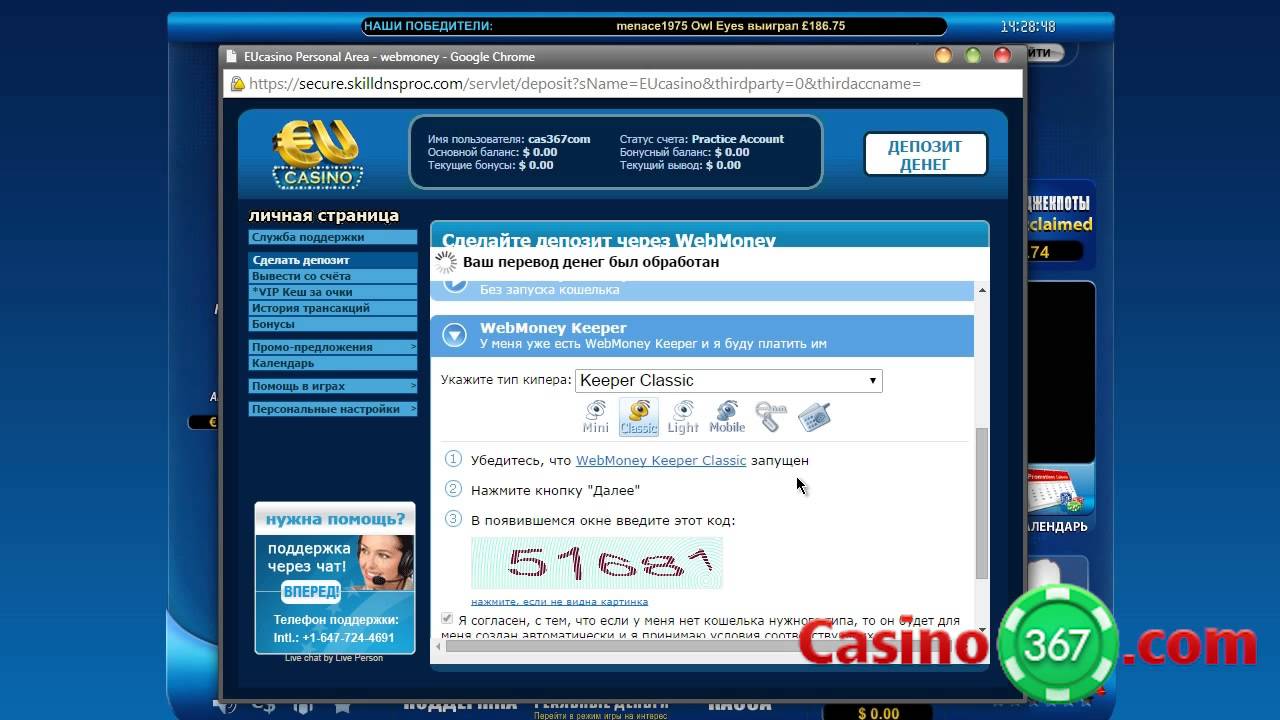Expand Персональные настройки submenu
The height and width of the screenshot is (720, 1280).
(333, 409)
